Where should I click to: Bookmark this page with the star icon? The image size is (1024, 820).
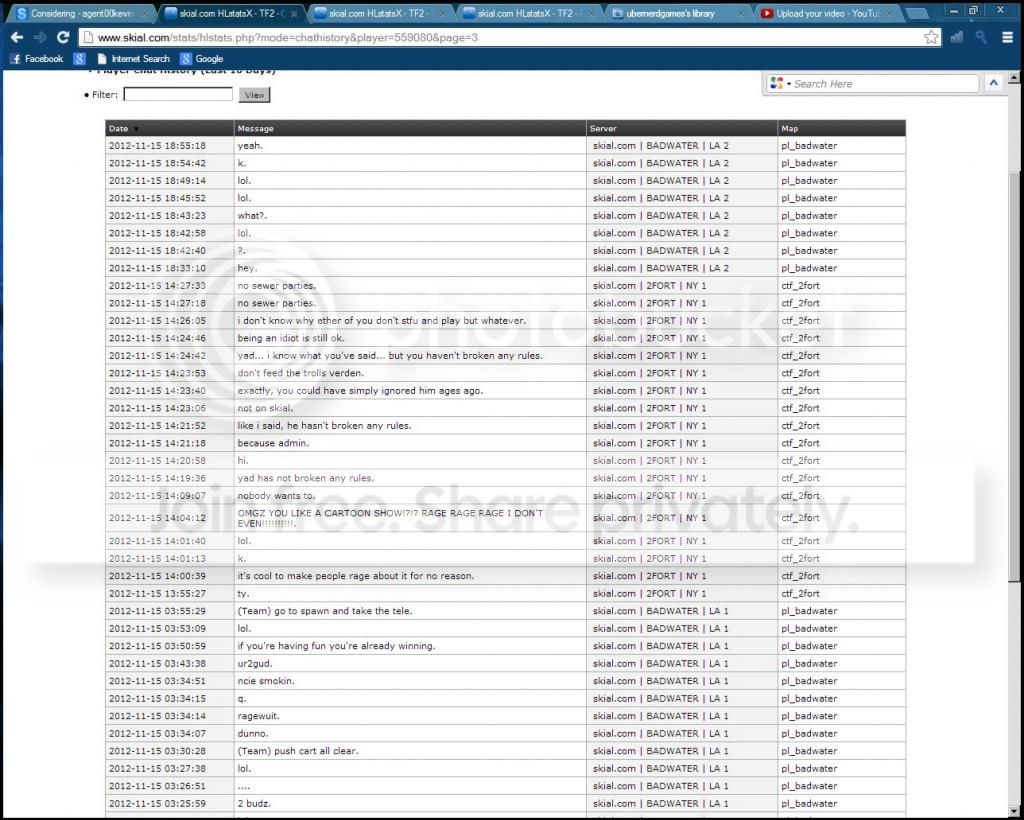[x=931, y=37]
